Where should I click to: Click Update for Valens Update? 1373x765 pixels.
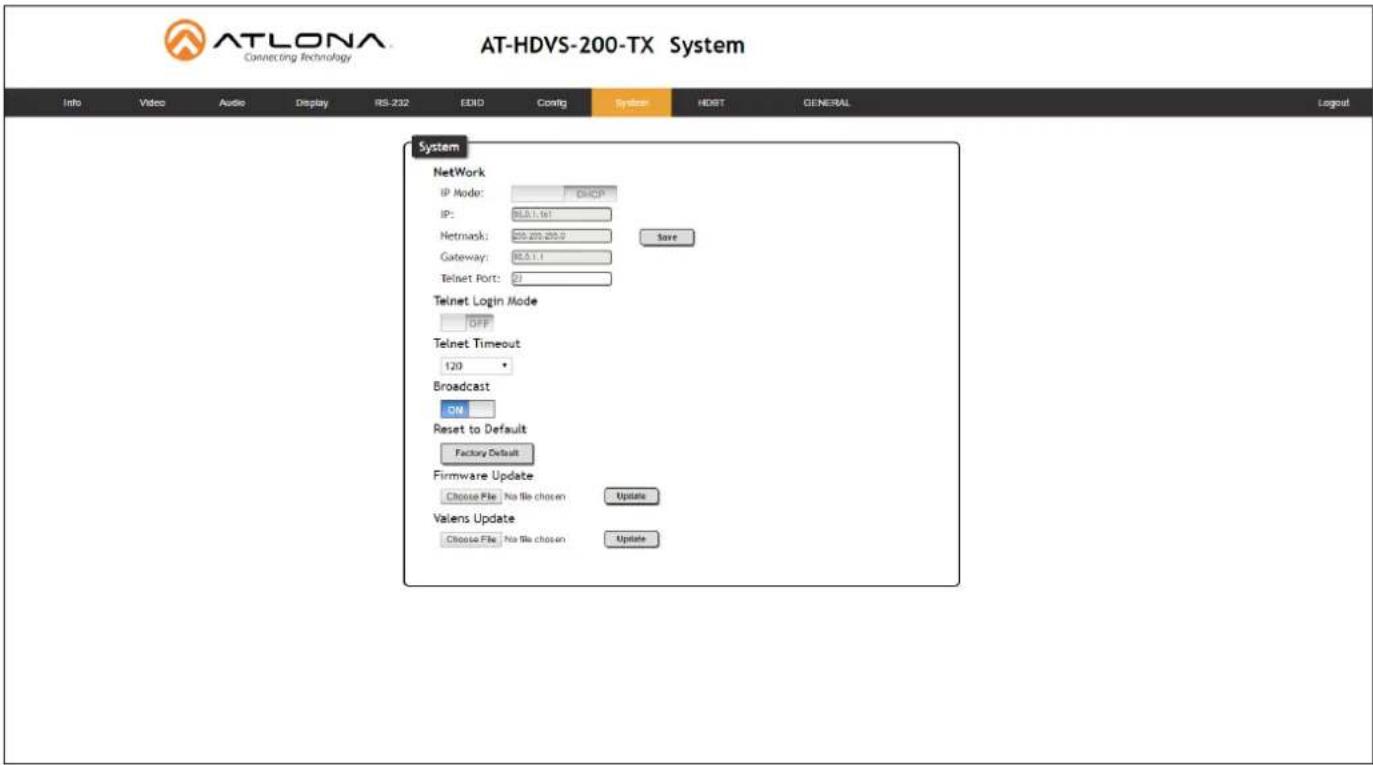point(631,539)
